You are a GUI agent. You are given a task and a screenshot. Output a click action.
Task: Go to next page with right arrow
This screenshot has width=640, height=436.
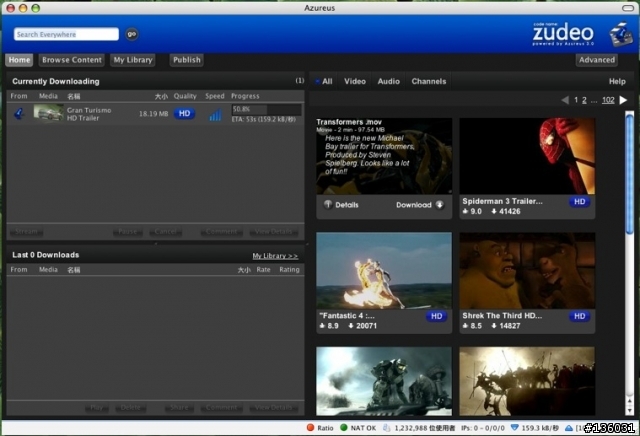(623, 100)
